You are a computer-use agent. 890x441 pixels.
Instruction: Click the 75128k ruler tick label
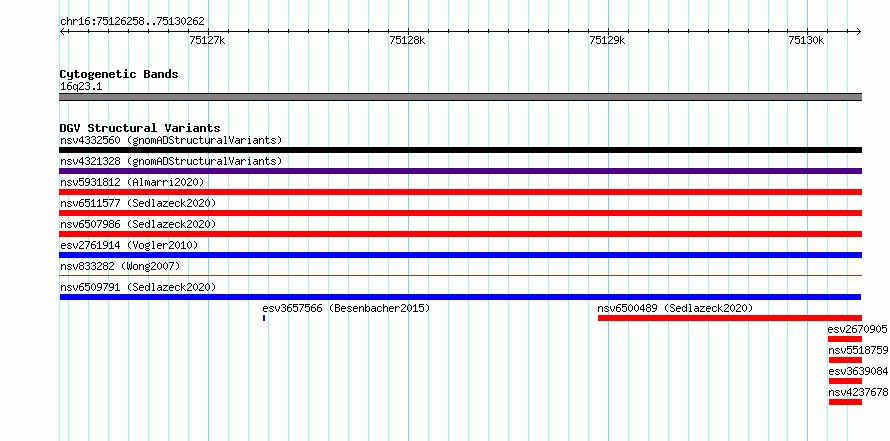click(x=407, y=40)
